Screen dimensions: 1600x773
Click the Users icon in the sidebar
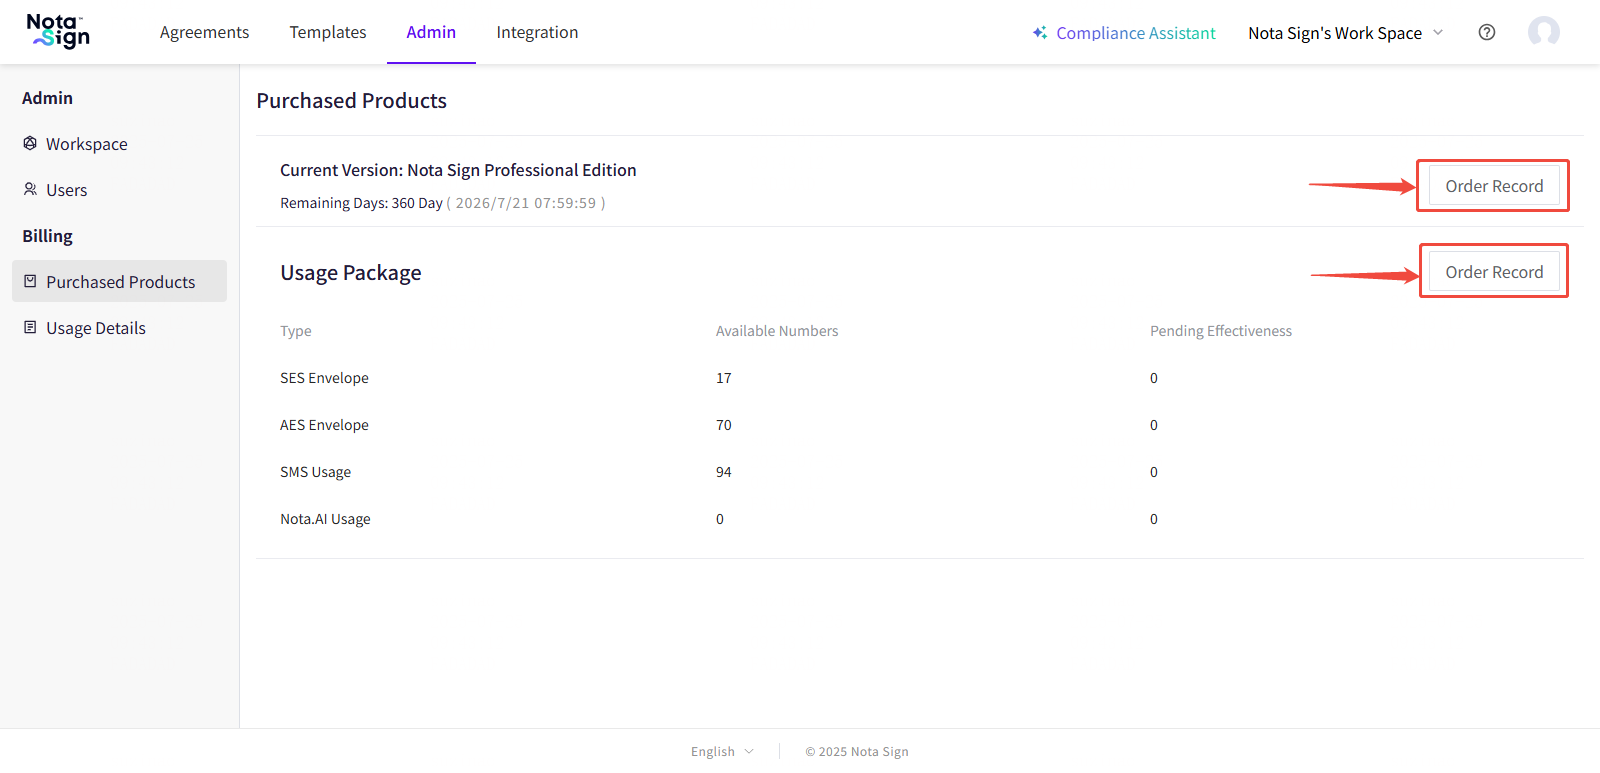coord(30,189)
